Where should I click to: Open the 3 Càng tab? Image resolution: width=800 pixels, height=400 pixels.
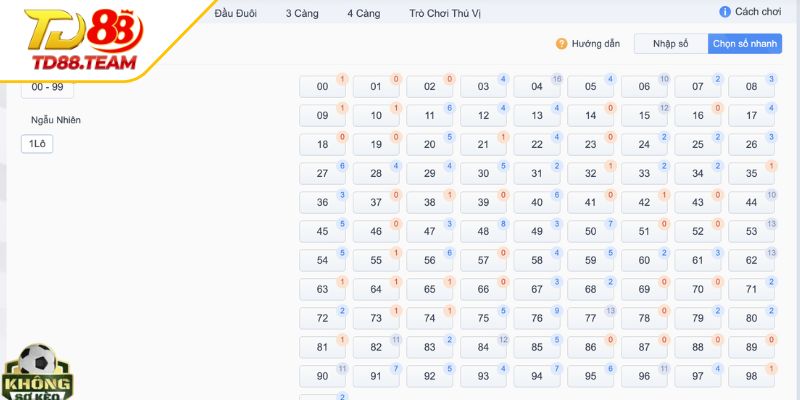pyautogui.click(x=302, y=14)
